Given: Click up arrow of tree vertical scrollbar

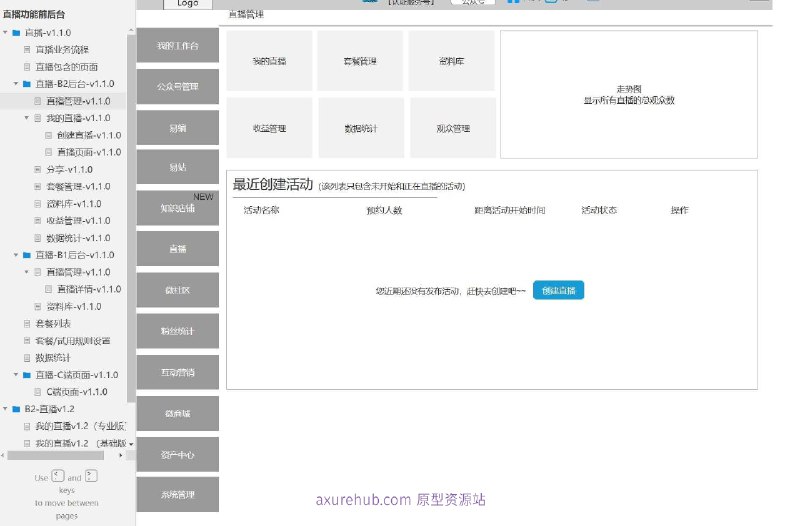Looking at the screenshot, I should pyautogui.click(x=131, y=31).
